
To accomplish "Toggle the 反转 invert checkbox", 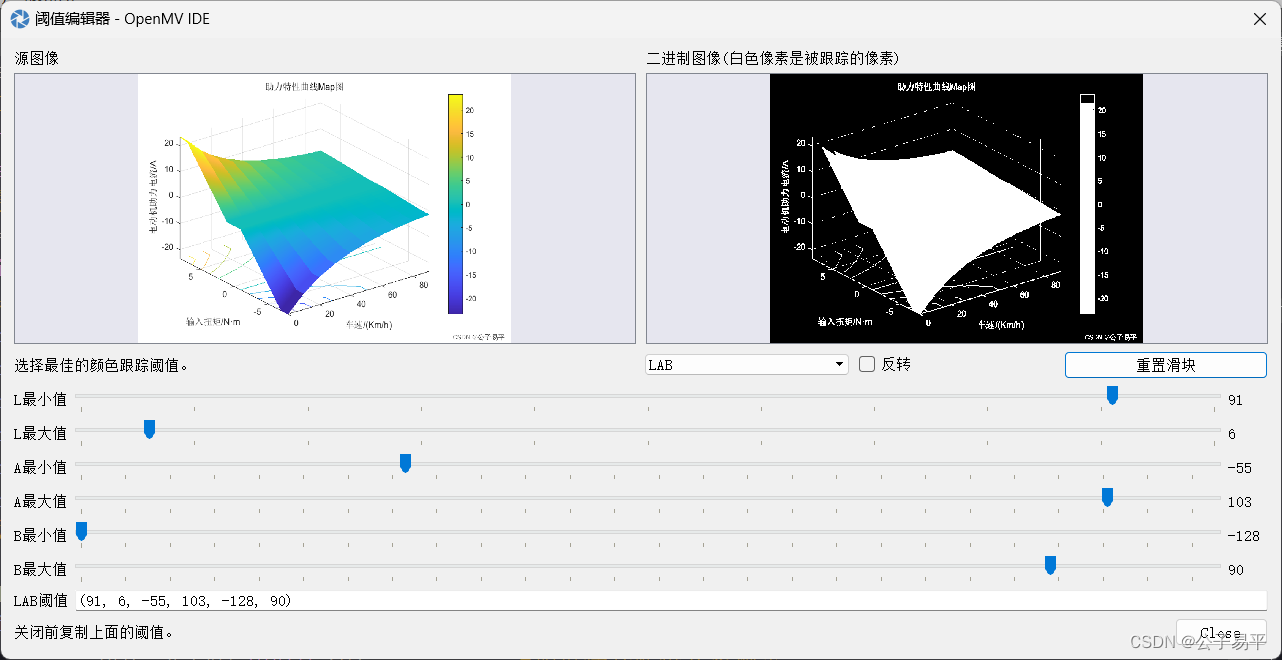I will pyautogui.click(x=867, y=364).
